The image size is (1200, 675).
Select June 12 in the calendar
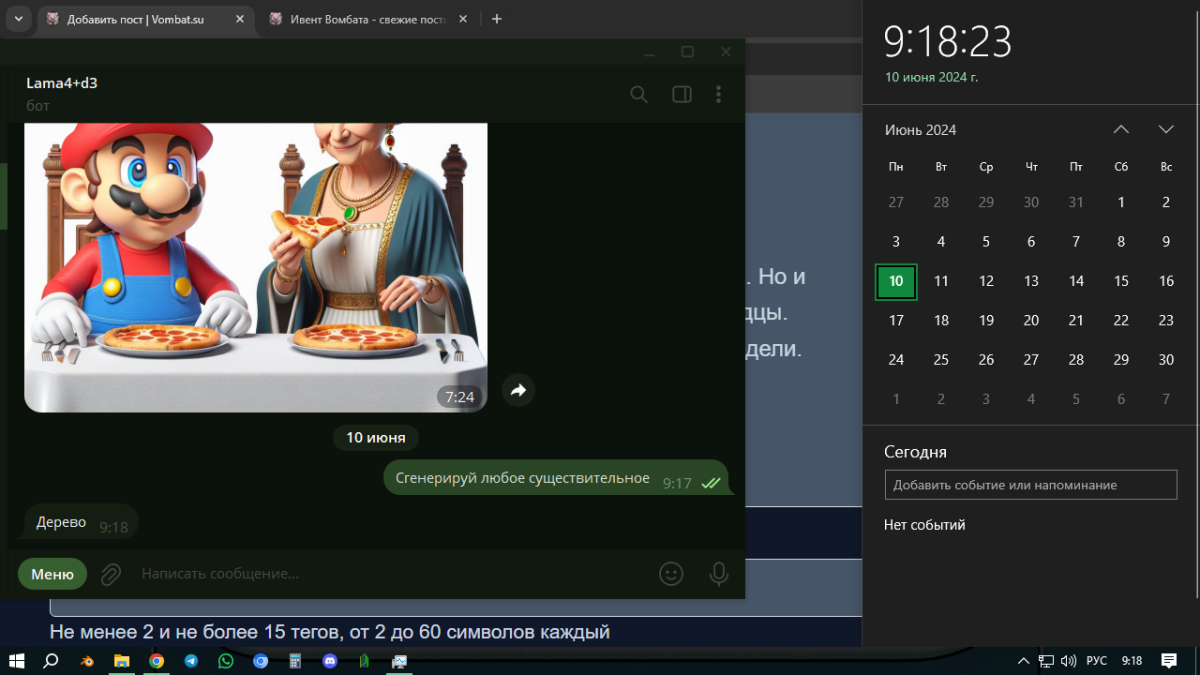point(986,282)
